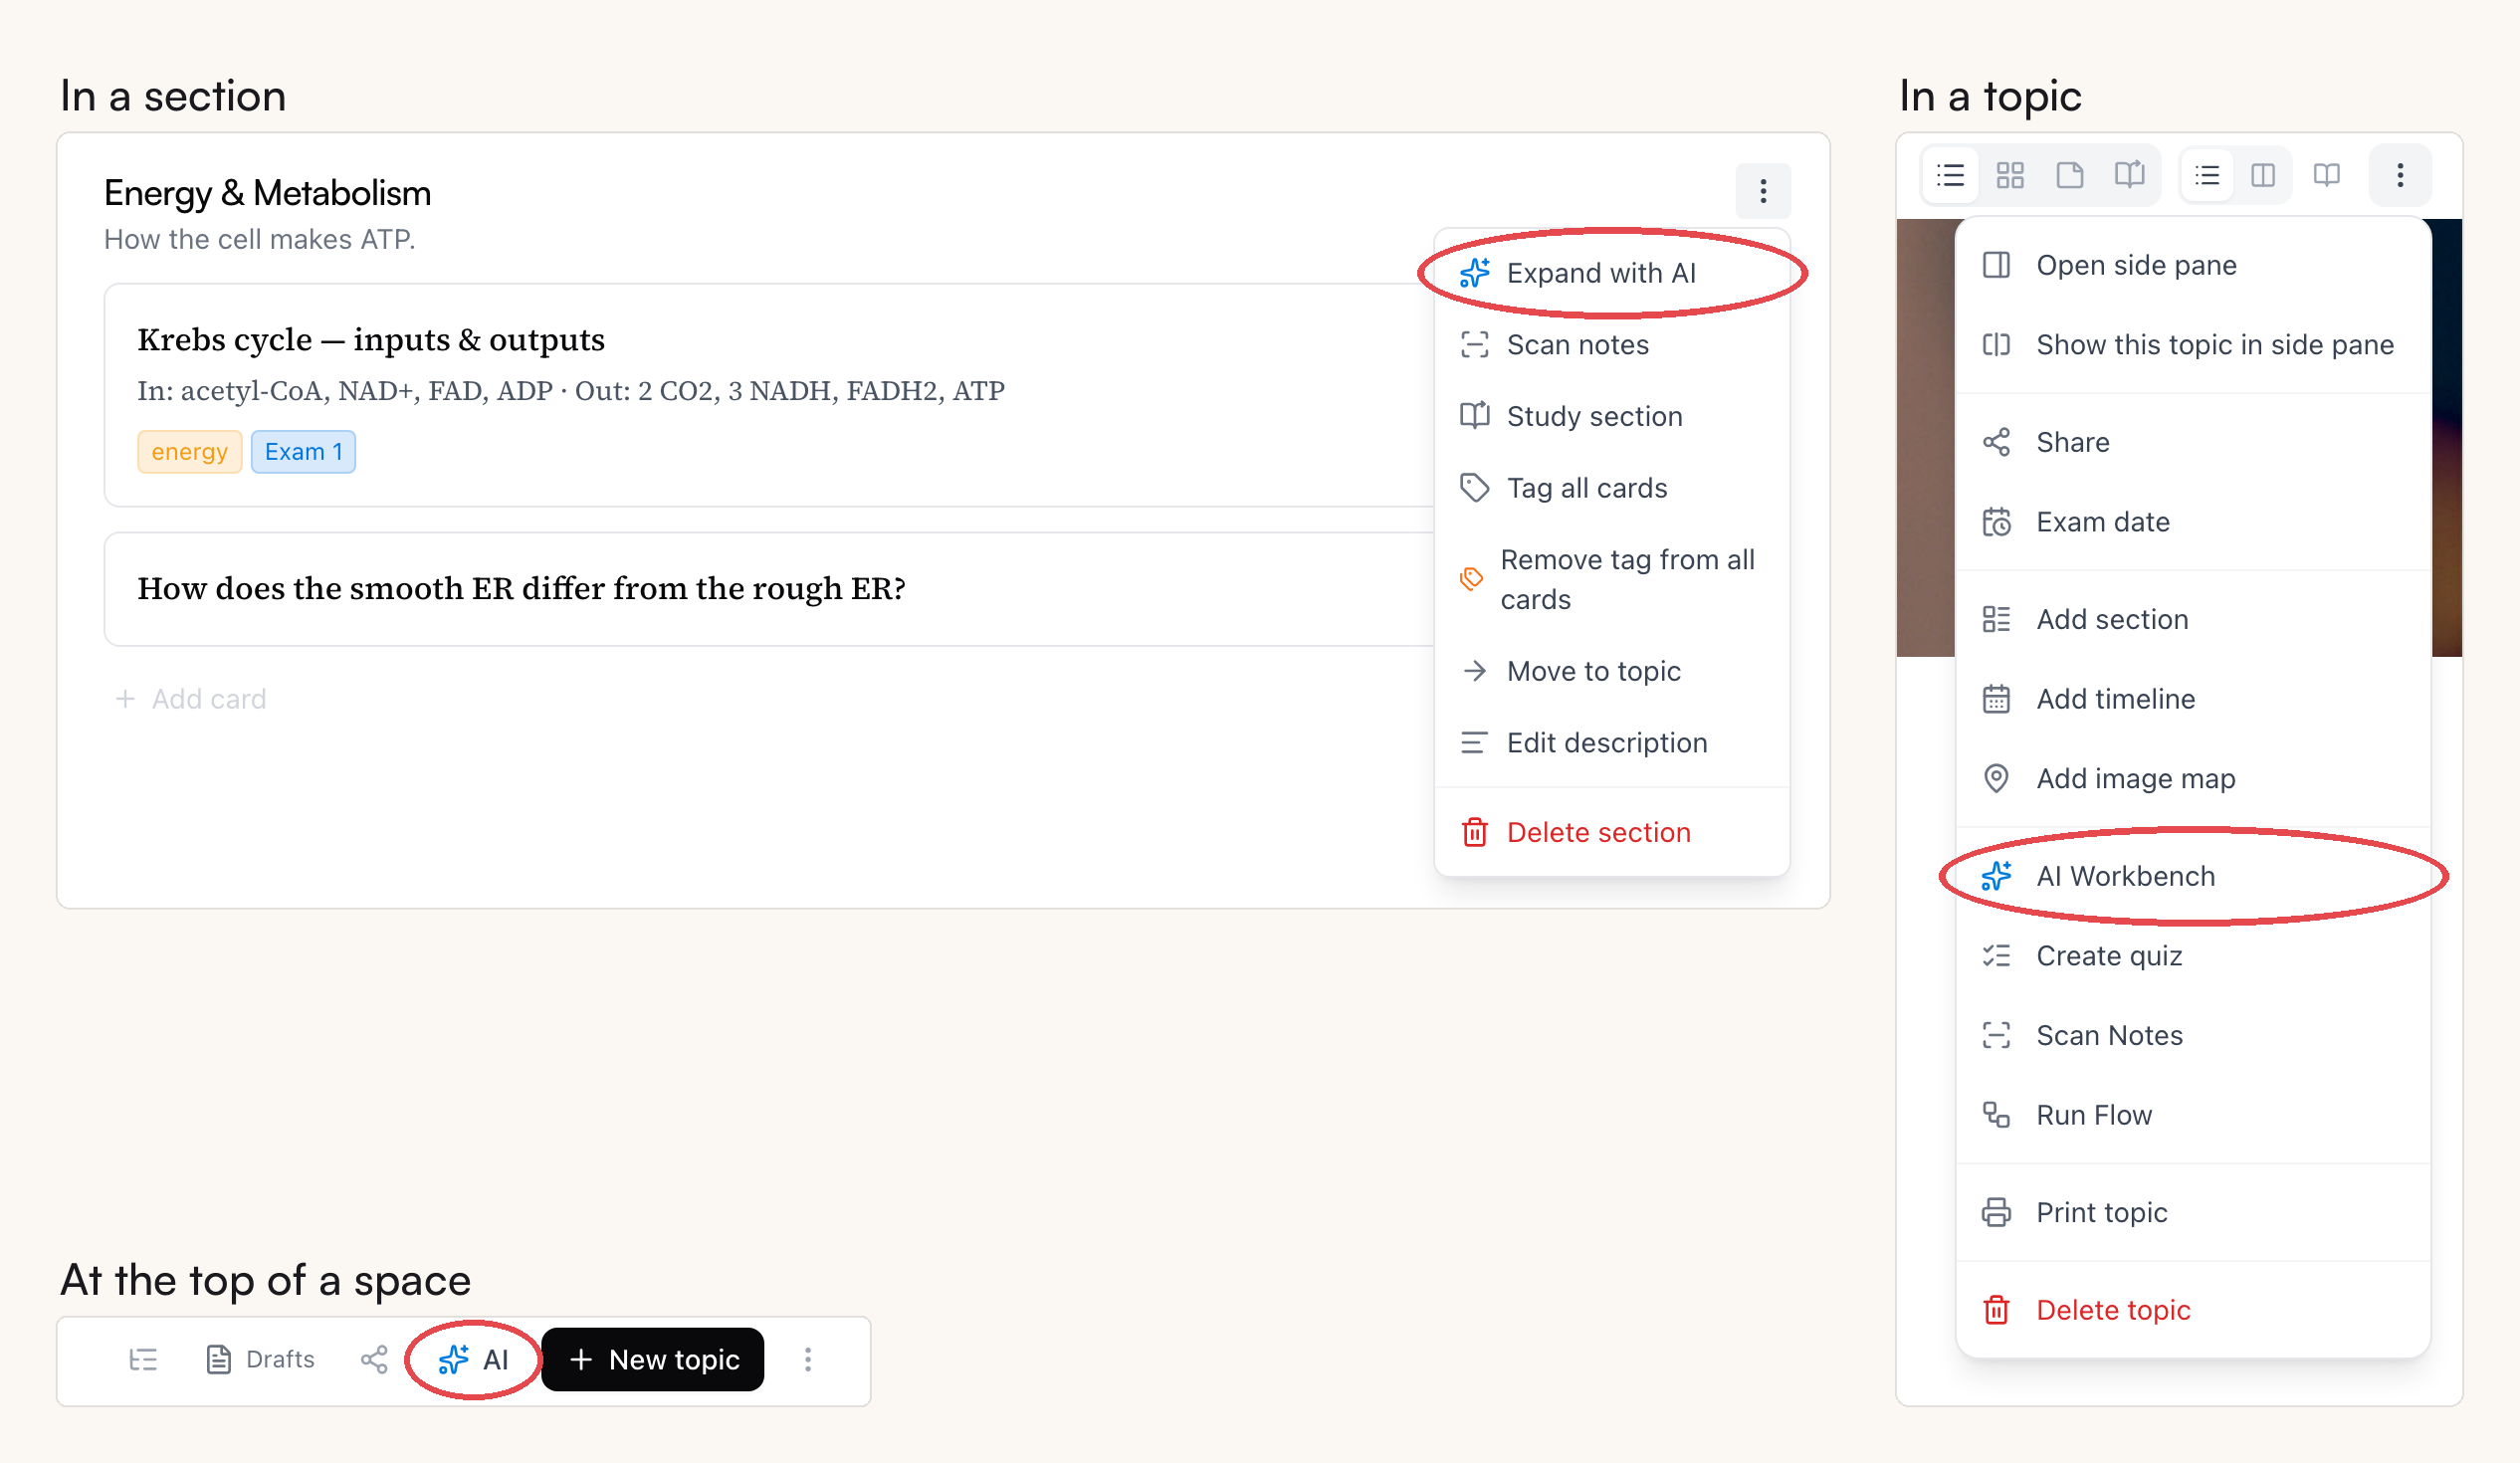Image resolution: width=2520 pixels, height=1463 pixels.
Task: Select Tag all cards
Action: pyautogui.click(x=1612, y=488)
